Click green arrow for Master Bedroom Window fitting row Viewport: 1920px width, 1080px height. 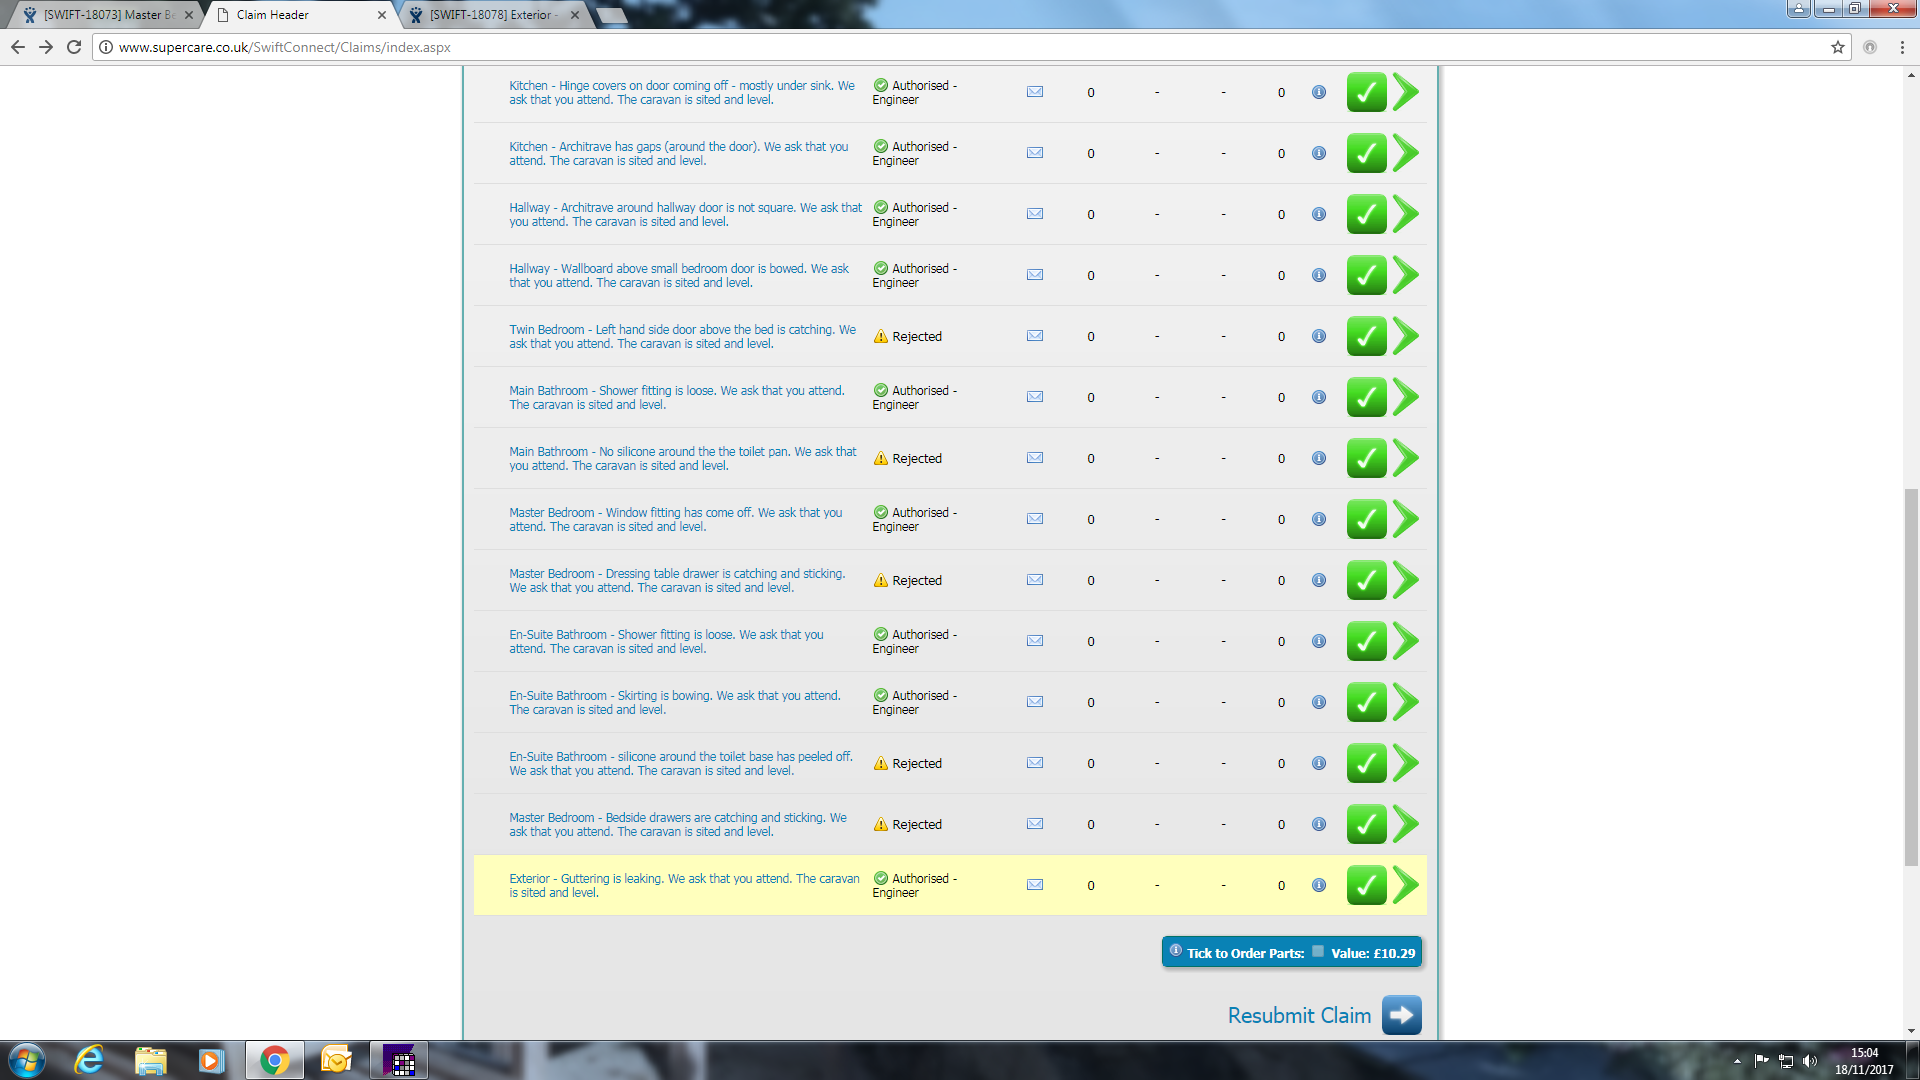coord(1406,519)
